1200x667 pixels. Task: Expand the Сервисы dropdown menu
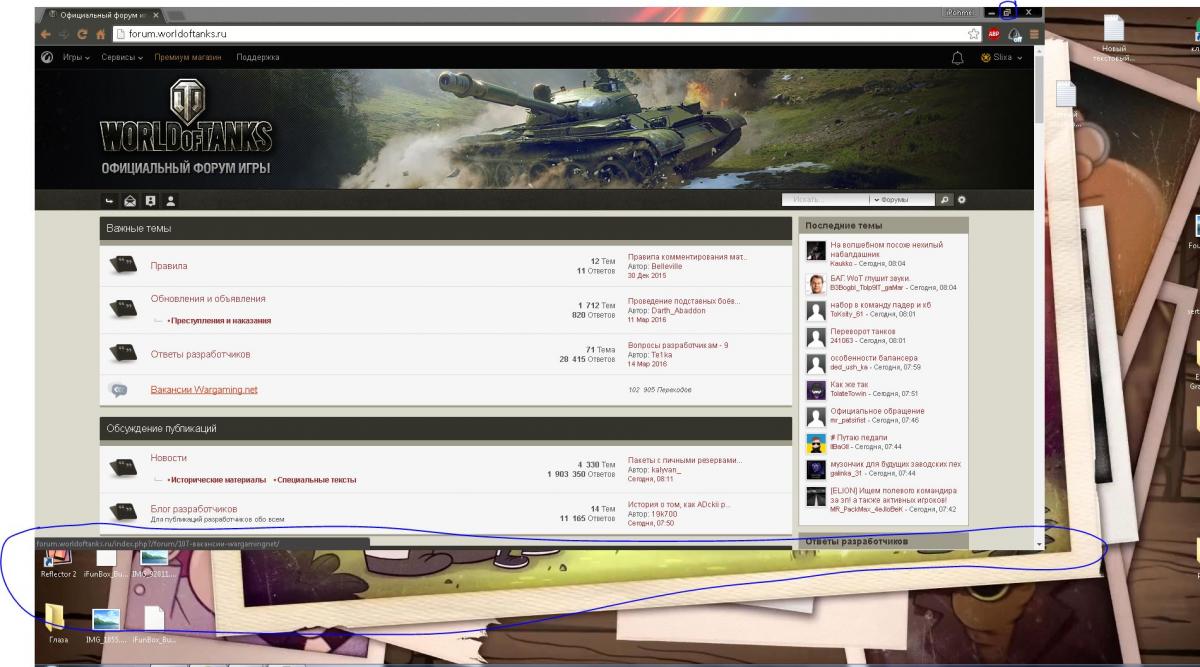(123, 57)
